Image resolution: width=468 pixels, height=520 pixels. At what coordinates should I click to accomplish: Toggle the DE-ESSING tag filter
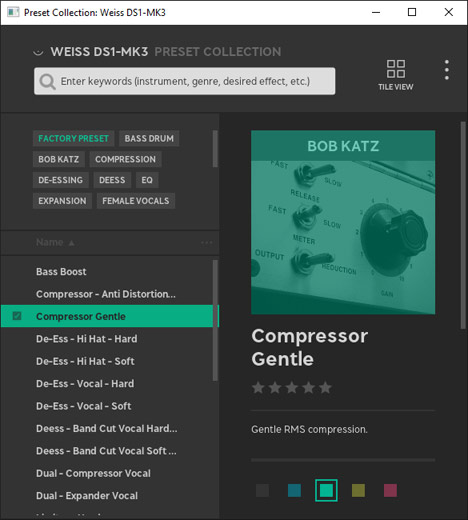[61, 180]
